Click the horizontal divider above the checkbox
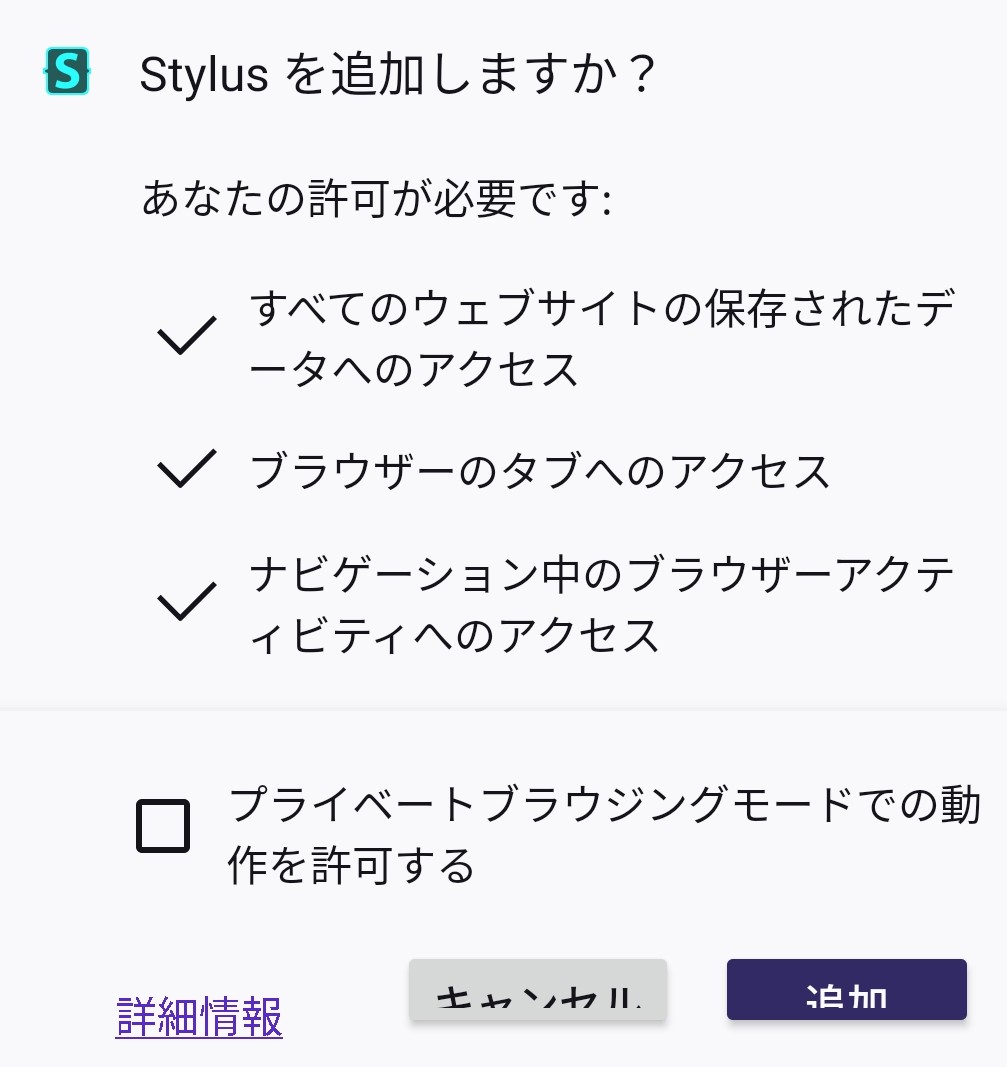 pos(503,711)
